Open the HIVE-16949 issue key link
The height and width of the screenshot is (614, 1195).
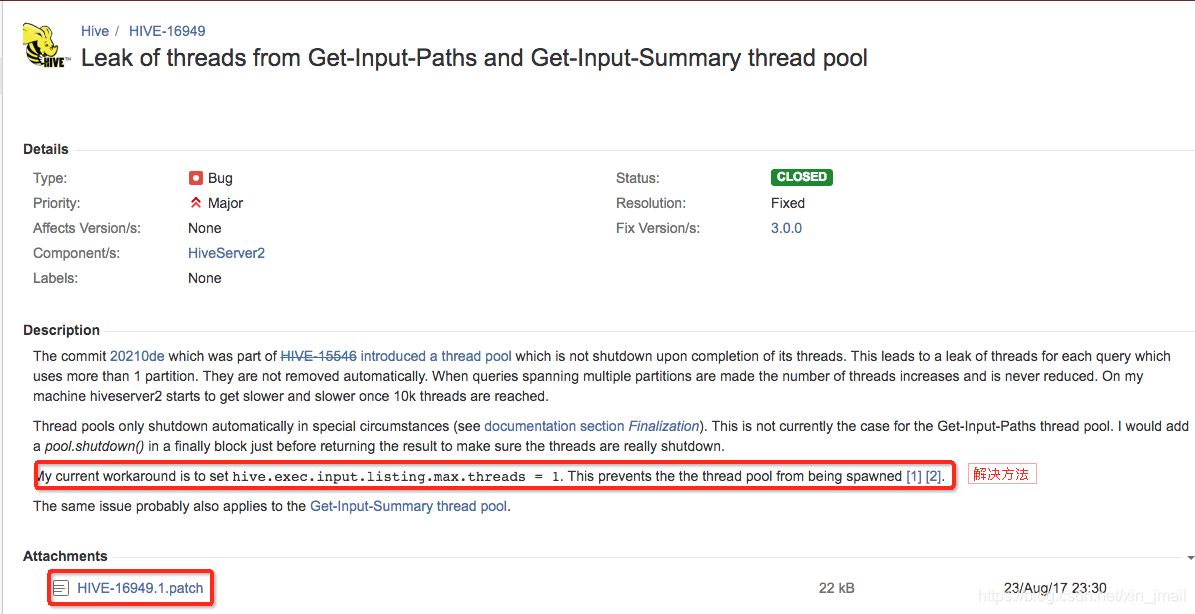167,31
